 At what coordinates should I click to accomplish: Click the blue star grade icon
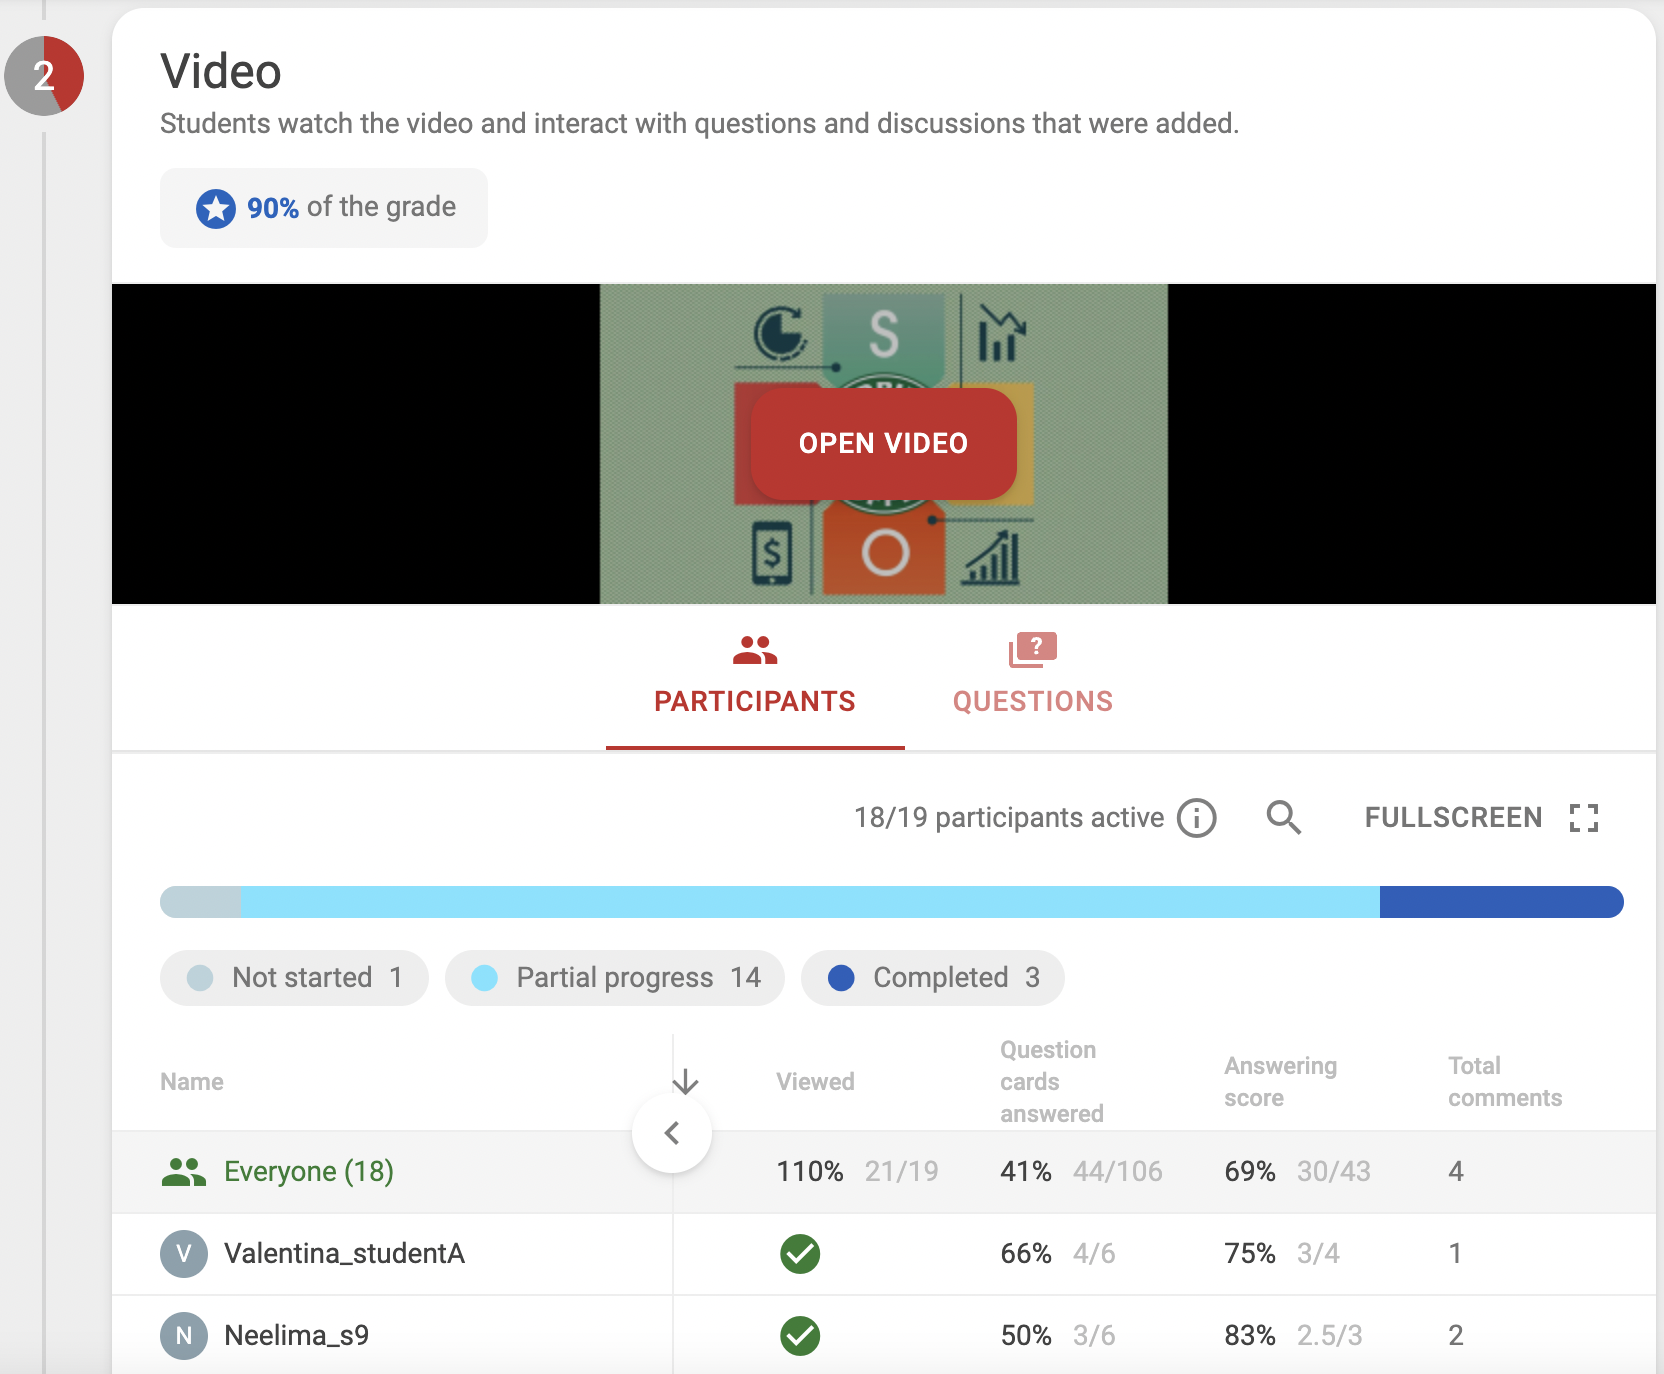[x=216, y=208]
